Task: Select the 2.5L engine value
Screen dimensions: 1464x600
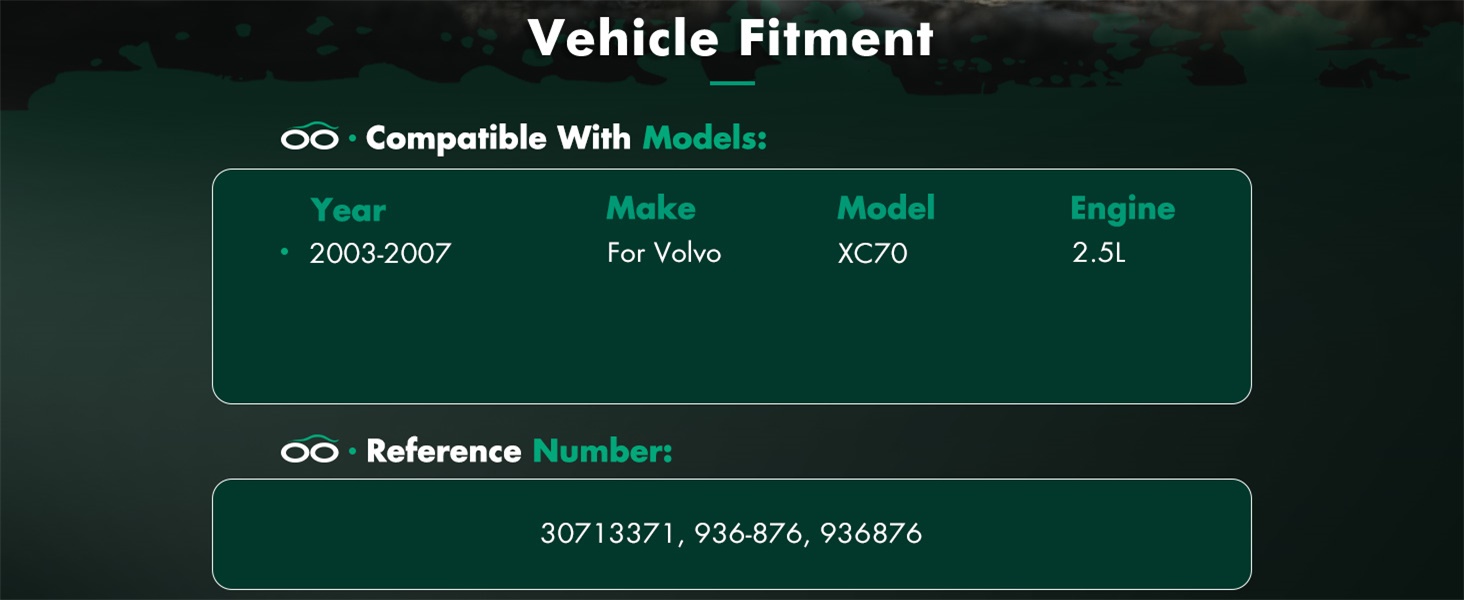Action: (x=1099, y=253)
